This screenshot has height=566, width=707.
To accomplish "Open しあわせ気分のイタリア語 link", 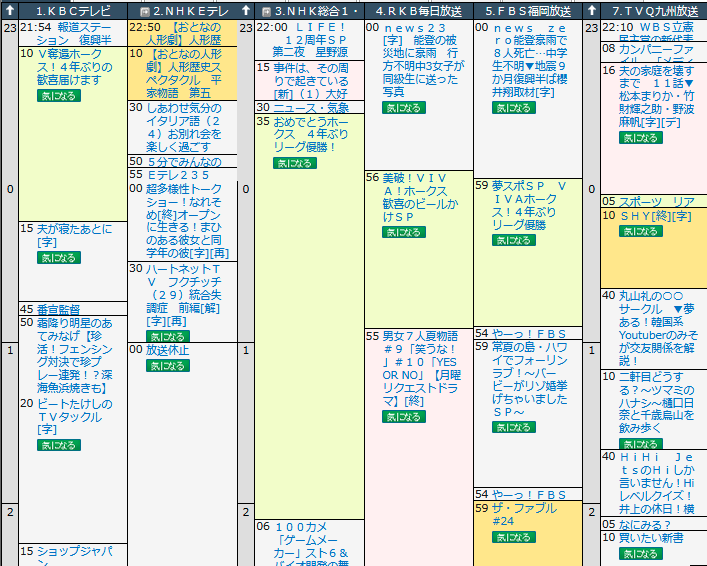I will click(184, 128).
